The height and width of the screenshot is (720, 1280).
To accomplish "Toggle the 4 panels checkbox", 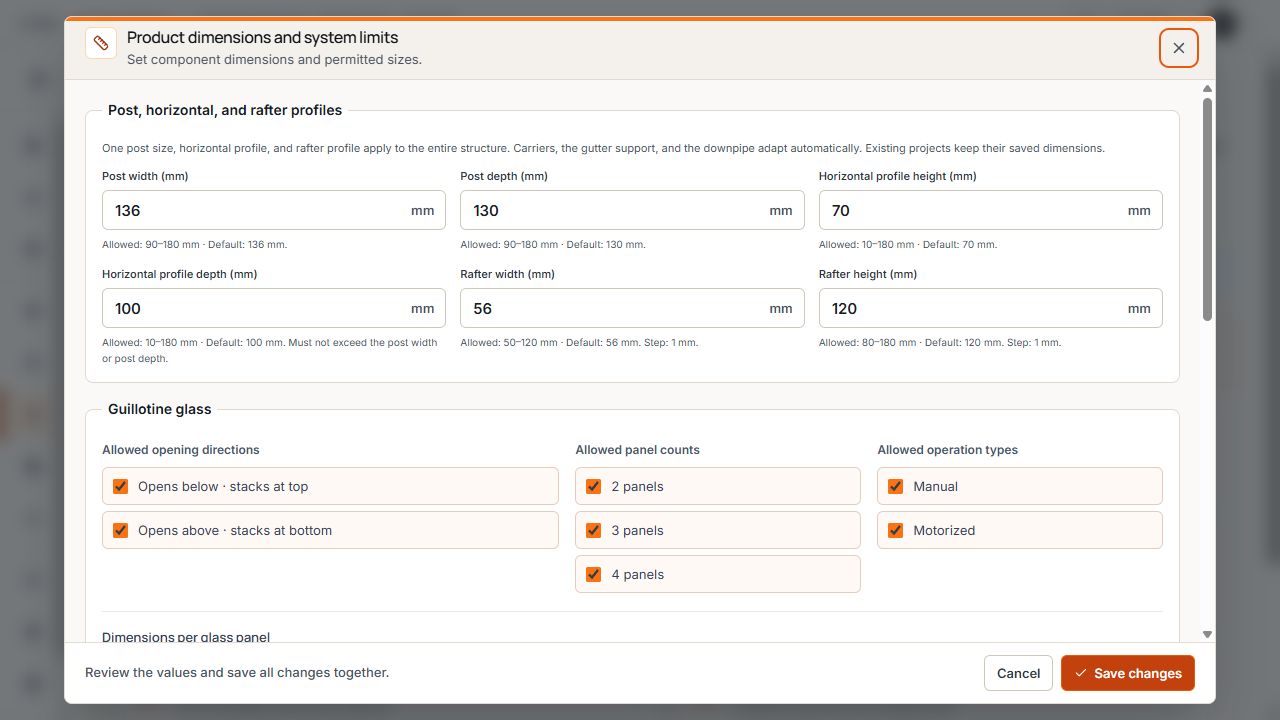I will pyautogui.click(x=594, y=574).
